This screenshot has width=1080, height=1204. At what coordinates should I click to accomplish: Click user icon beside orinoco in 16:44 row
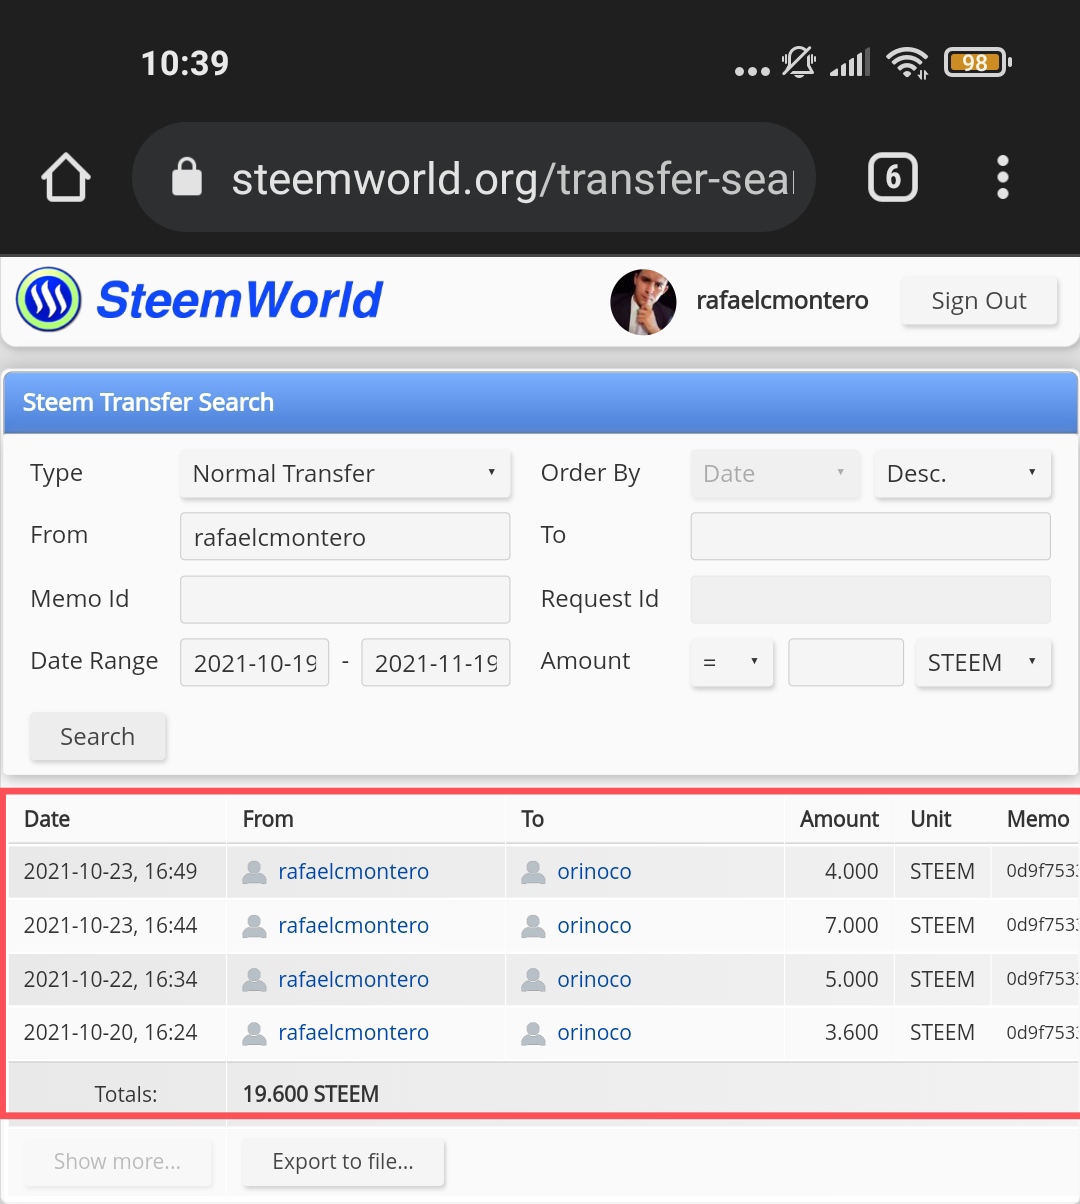click(534, 926)
